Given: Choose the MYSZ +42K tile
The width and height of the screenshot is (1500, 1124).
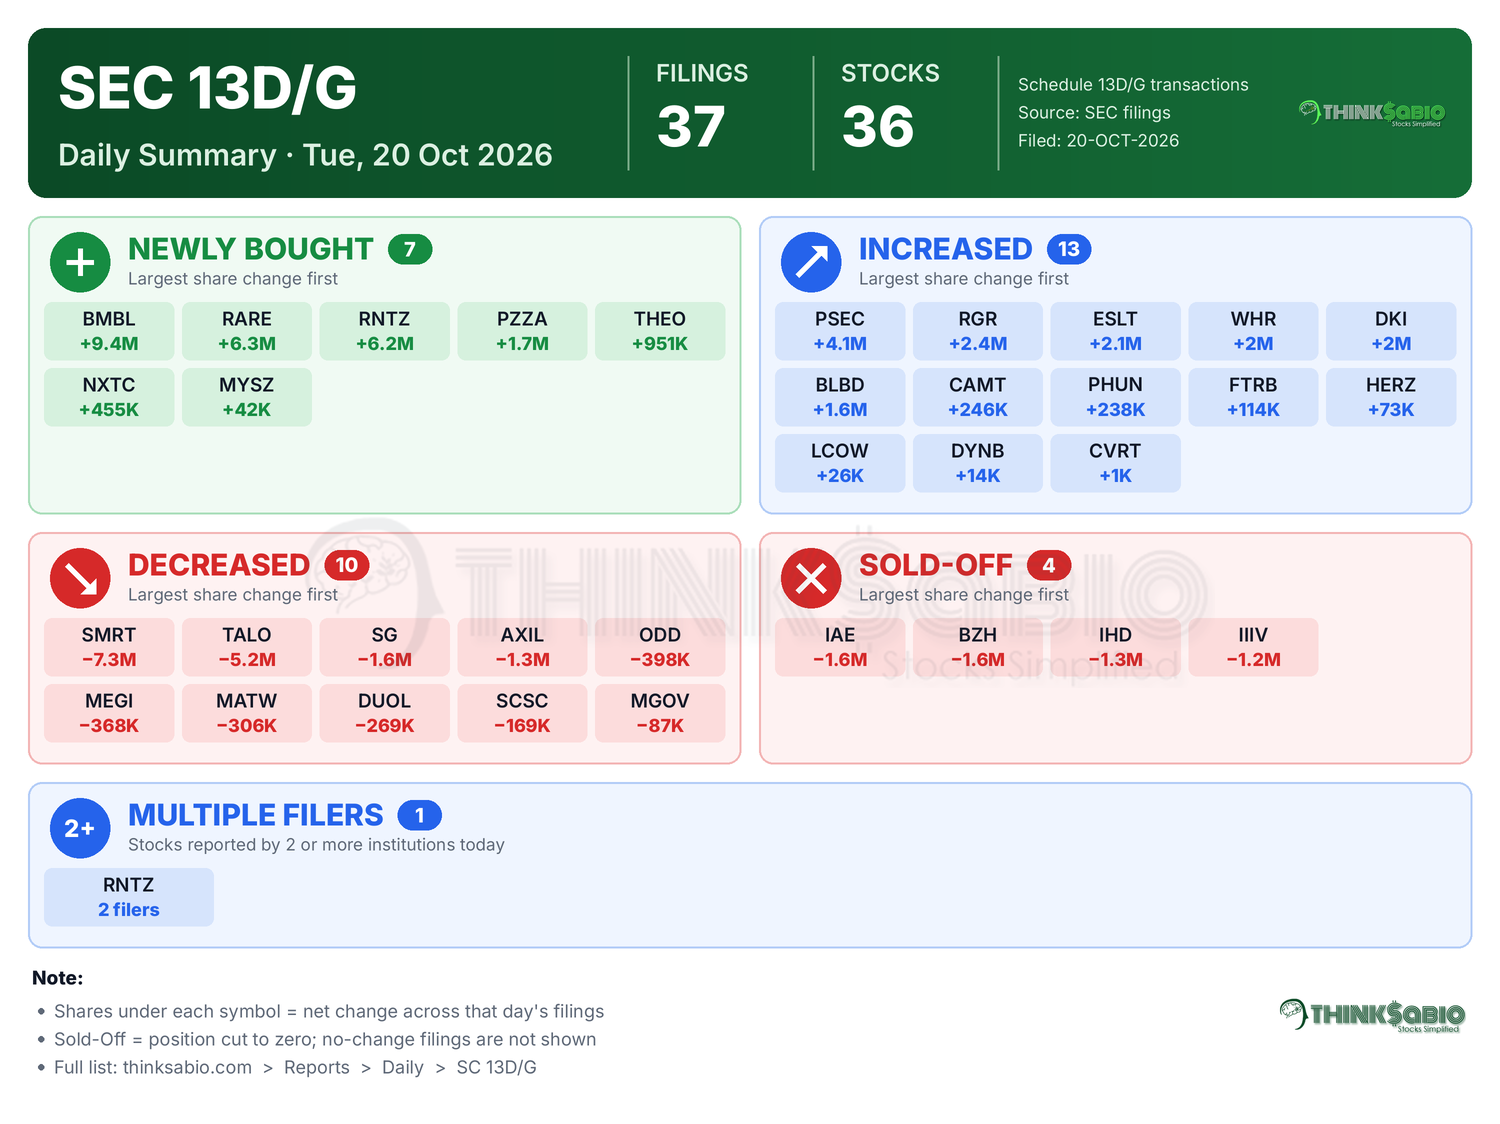Looking at the screenshot, I should coord(247,397).
